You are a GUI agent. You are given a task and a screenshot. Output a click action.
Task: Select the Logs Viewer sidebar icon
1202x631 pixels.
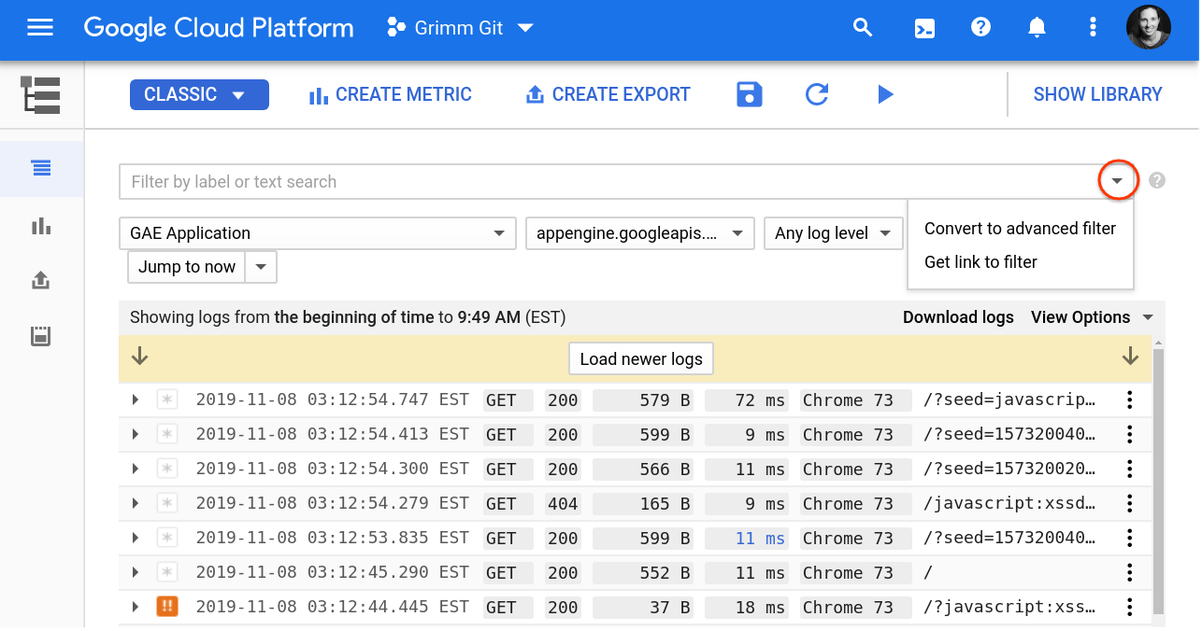click(x=41, y=168)
